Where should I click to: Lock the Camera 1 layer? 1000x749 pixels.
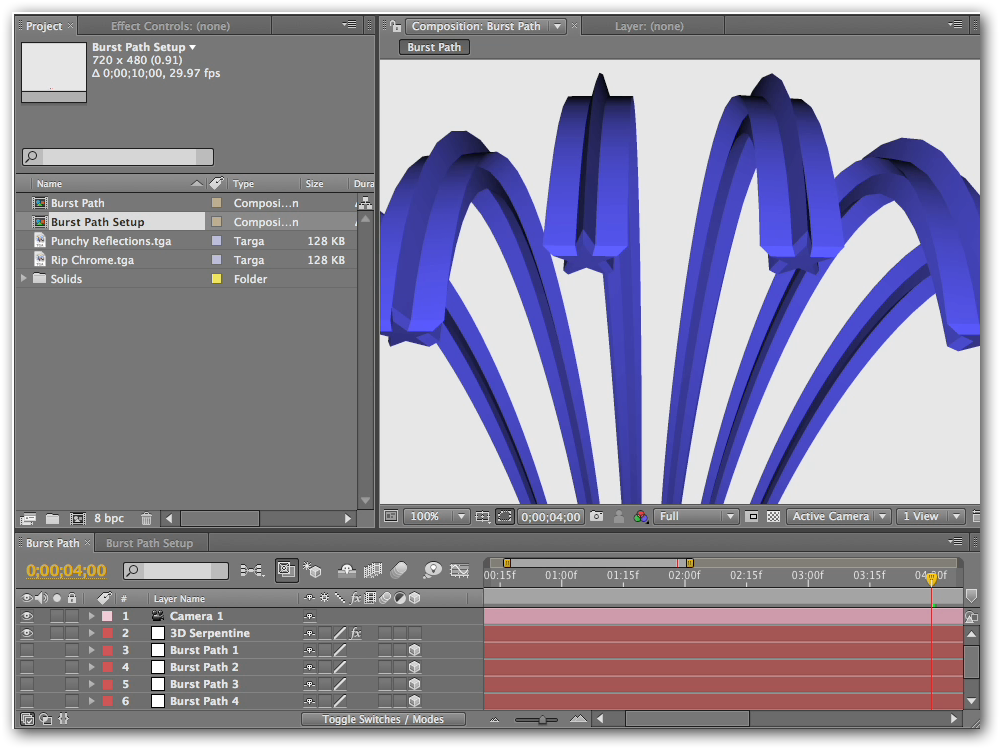click(x=72, y=616)
